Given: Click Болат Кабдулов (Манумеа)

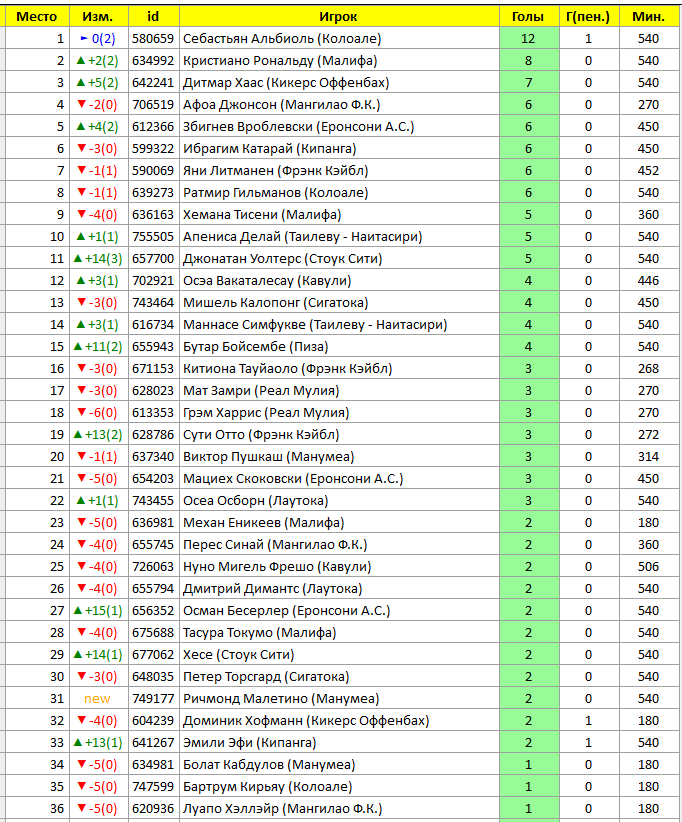Looking at the screenshot, I should click(269, 765).
